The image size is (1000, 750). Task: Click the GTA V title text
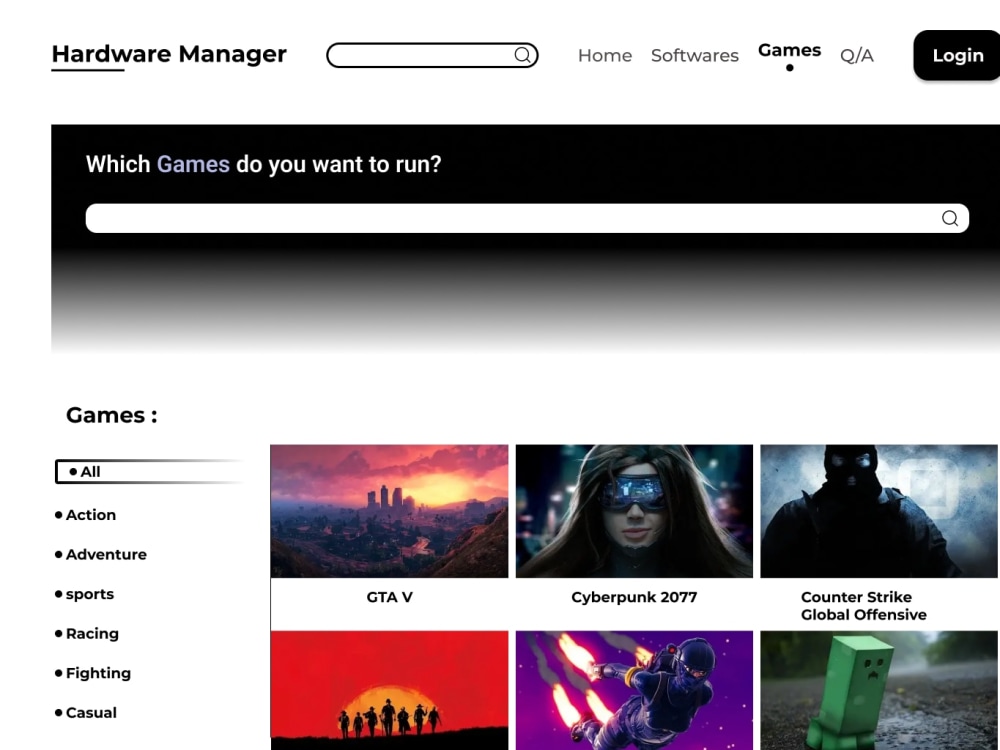pyautogui.click(x=389, y=597)
